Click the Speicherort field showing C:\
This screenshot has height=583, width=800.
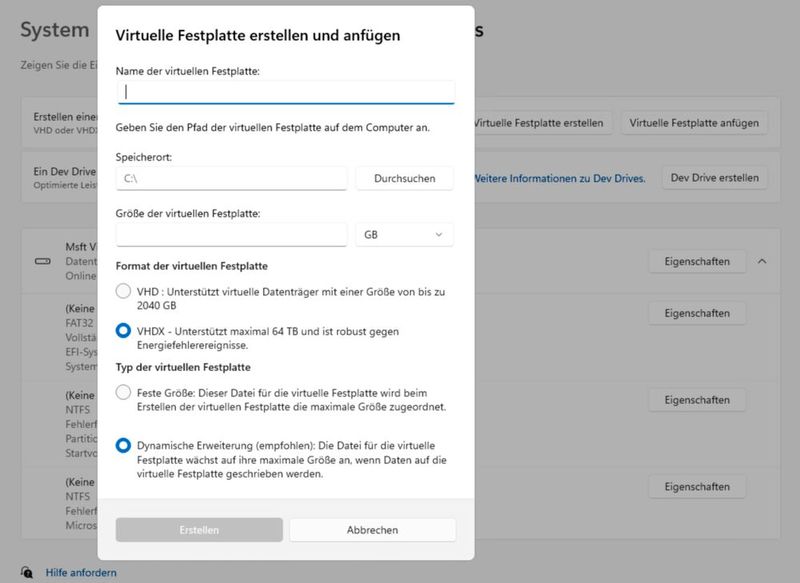coord(230,178)
